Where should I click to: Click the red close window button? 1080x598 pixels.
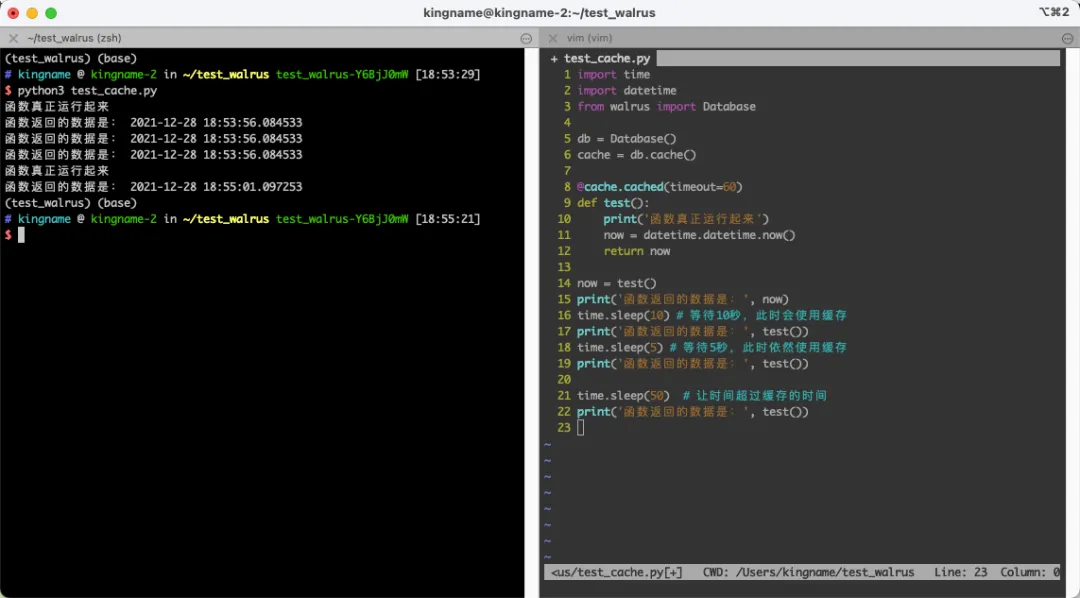tap(13, 13)
